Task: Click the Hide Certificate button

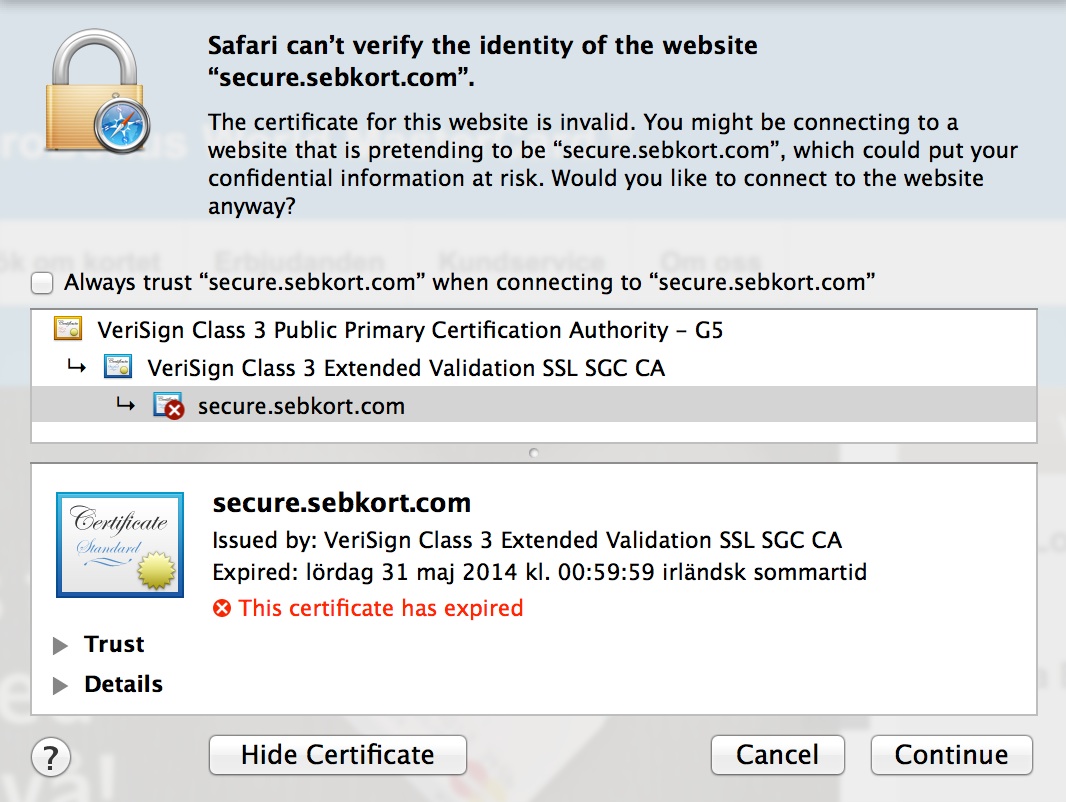Action: [x=338, y=755]
